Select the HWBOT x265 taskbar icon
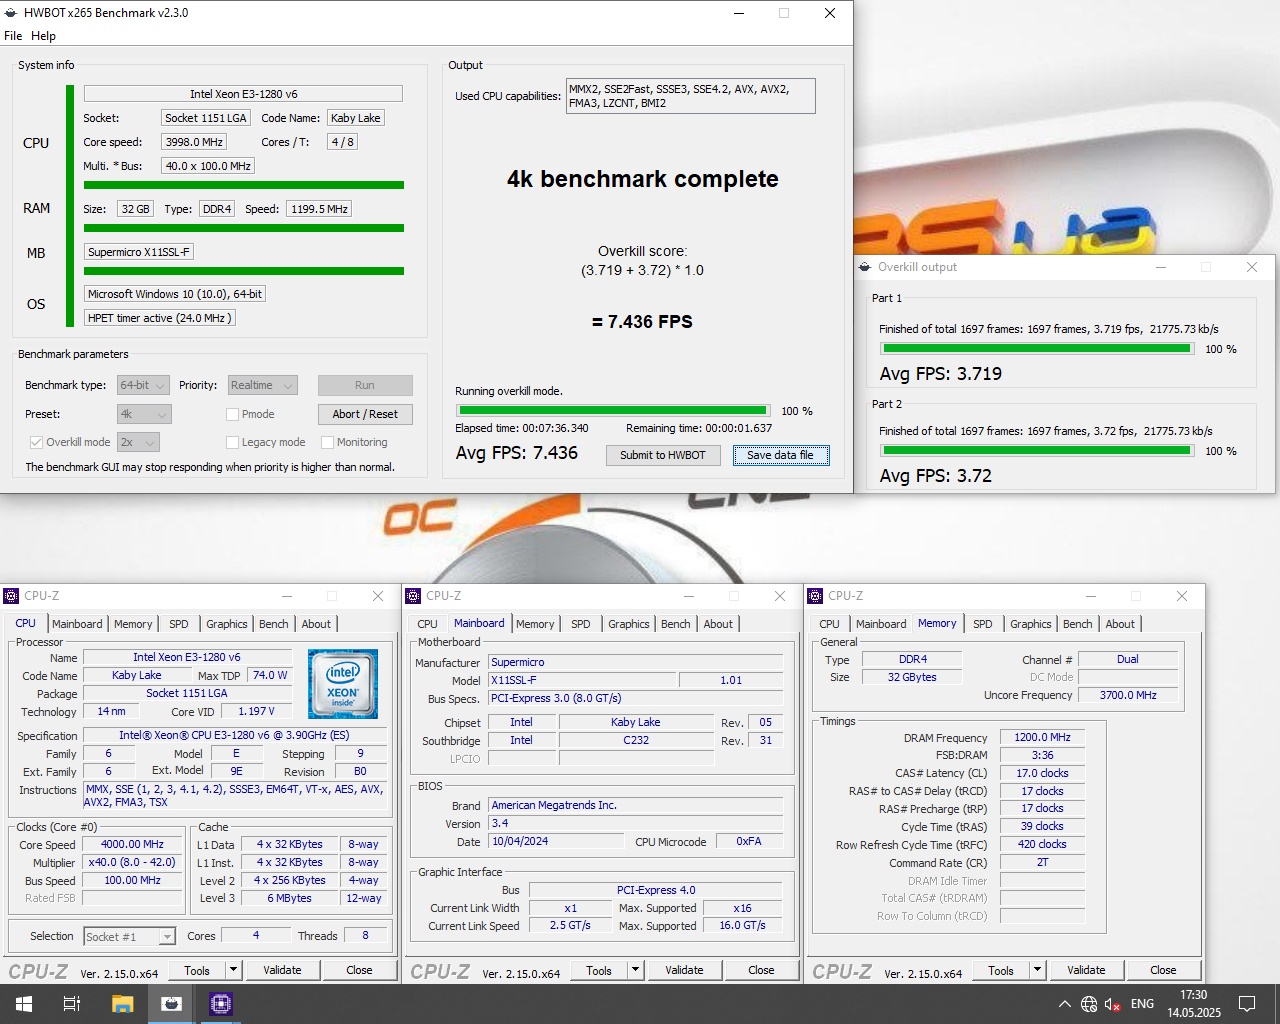 [172, 1004]
